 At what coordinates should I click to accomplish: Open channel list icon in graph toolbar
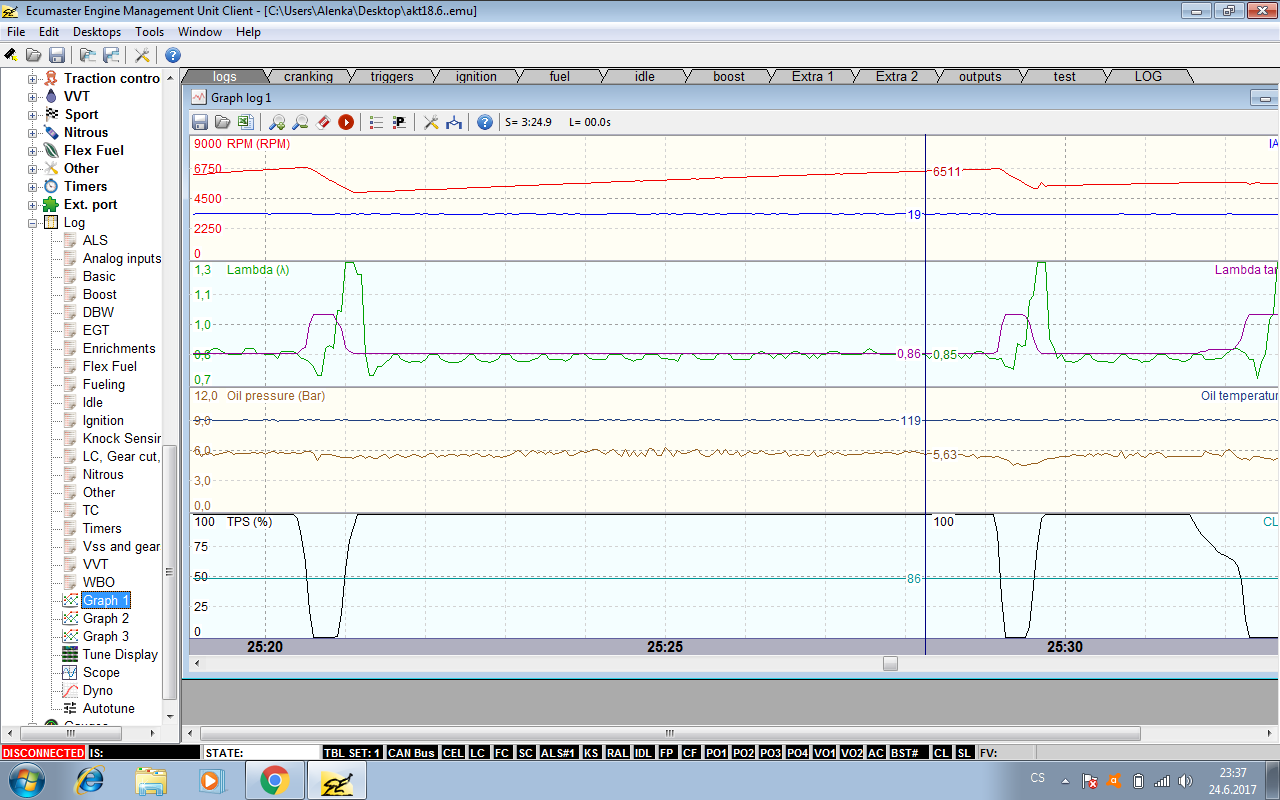[376, 122]
